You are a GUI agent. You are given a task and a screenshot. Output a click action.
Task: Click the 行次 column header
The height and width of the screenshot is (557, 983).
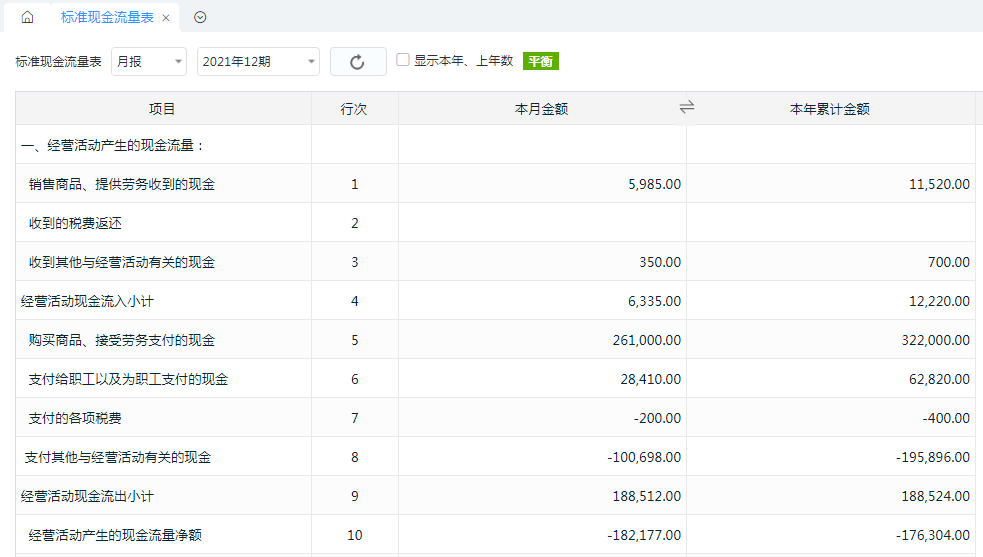coord(354,109)
